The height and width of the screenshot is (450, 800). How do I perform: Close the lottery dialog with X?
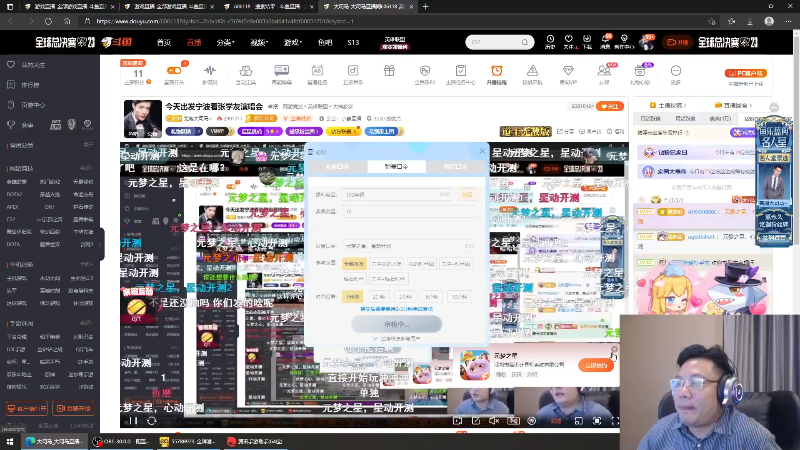[482, 151]
